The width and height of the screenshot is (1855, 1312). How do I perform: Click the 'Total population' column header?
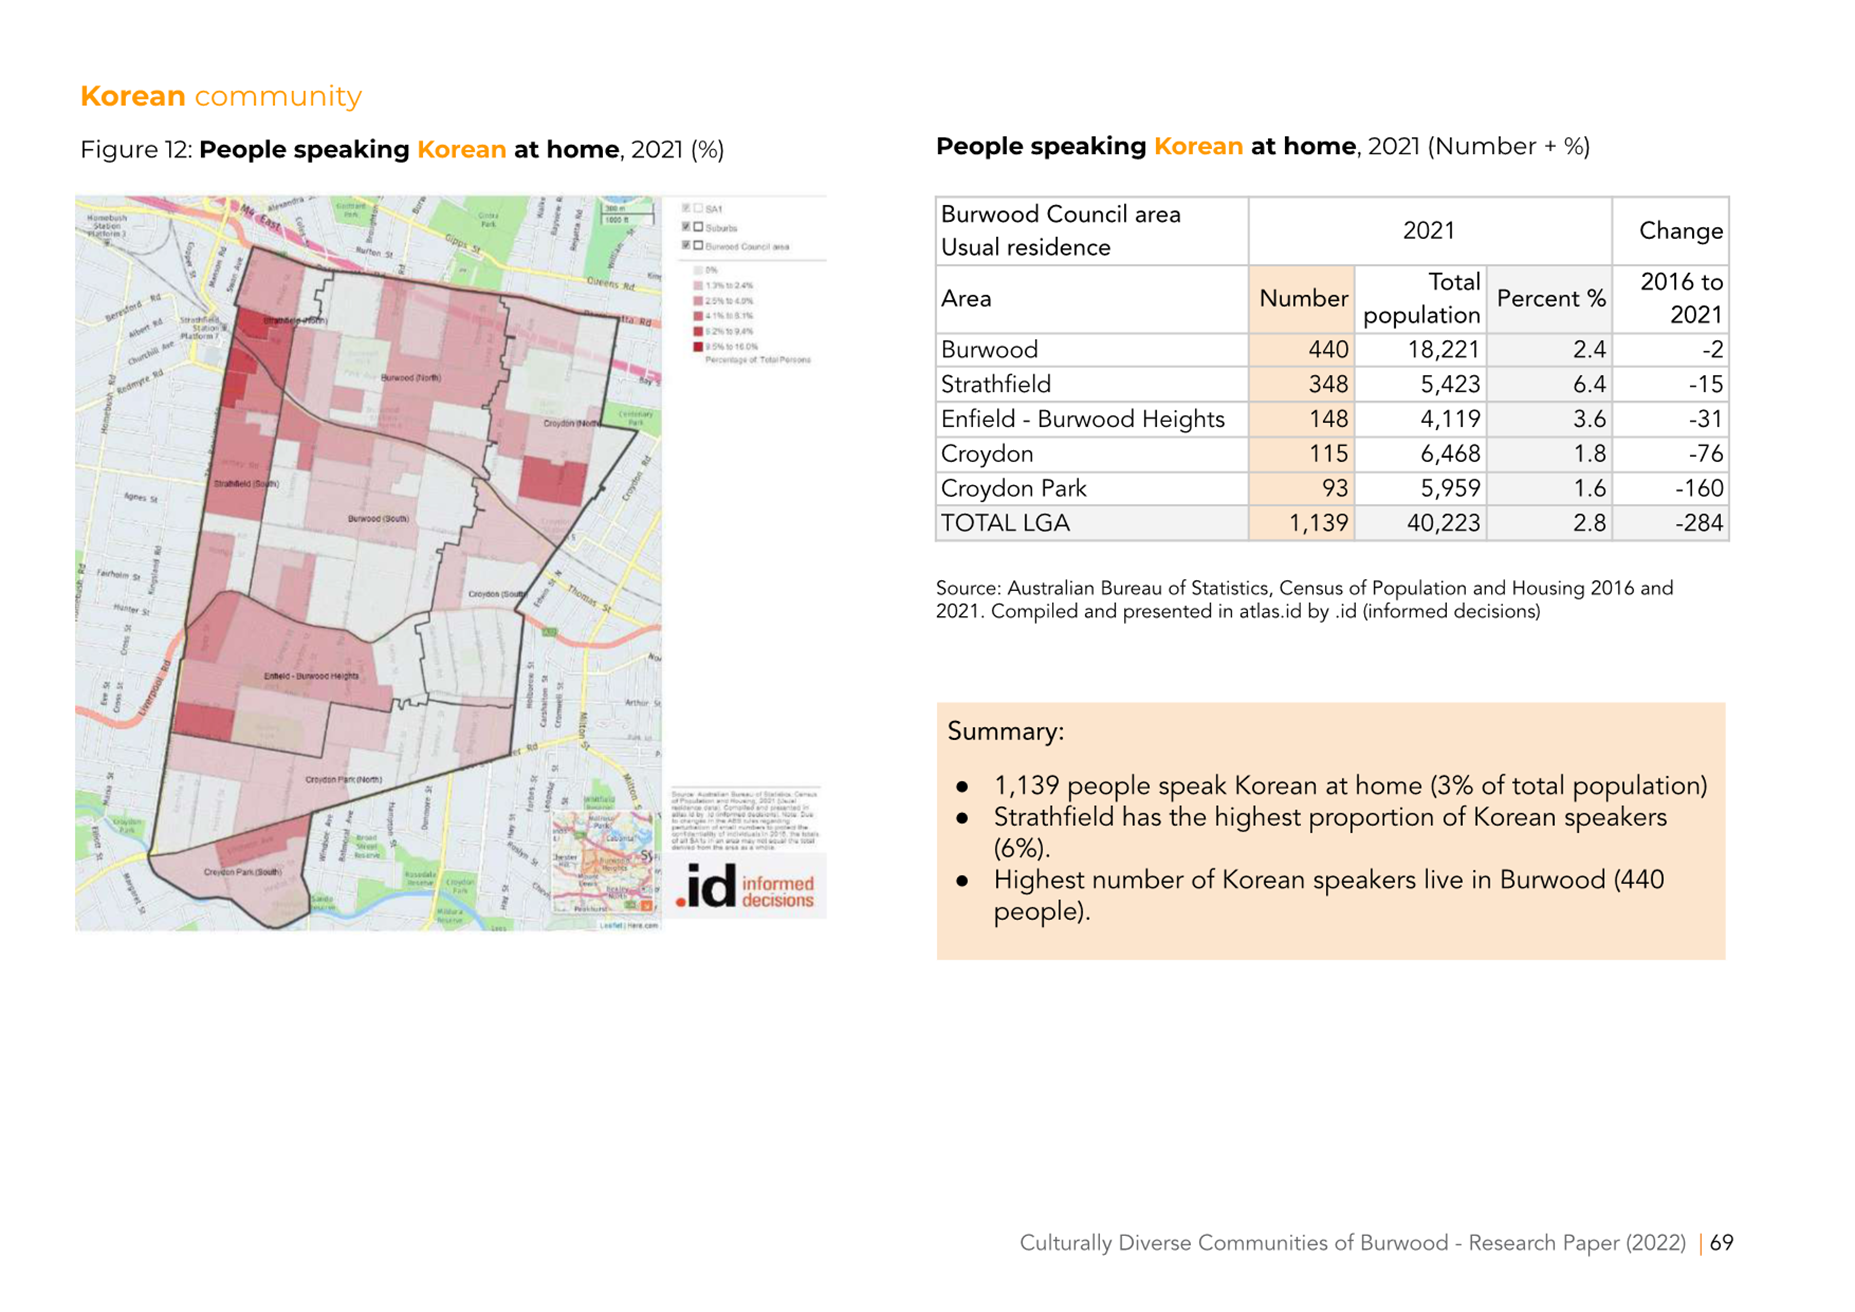pos(1421,299)
